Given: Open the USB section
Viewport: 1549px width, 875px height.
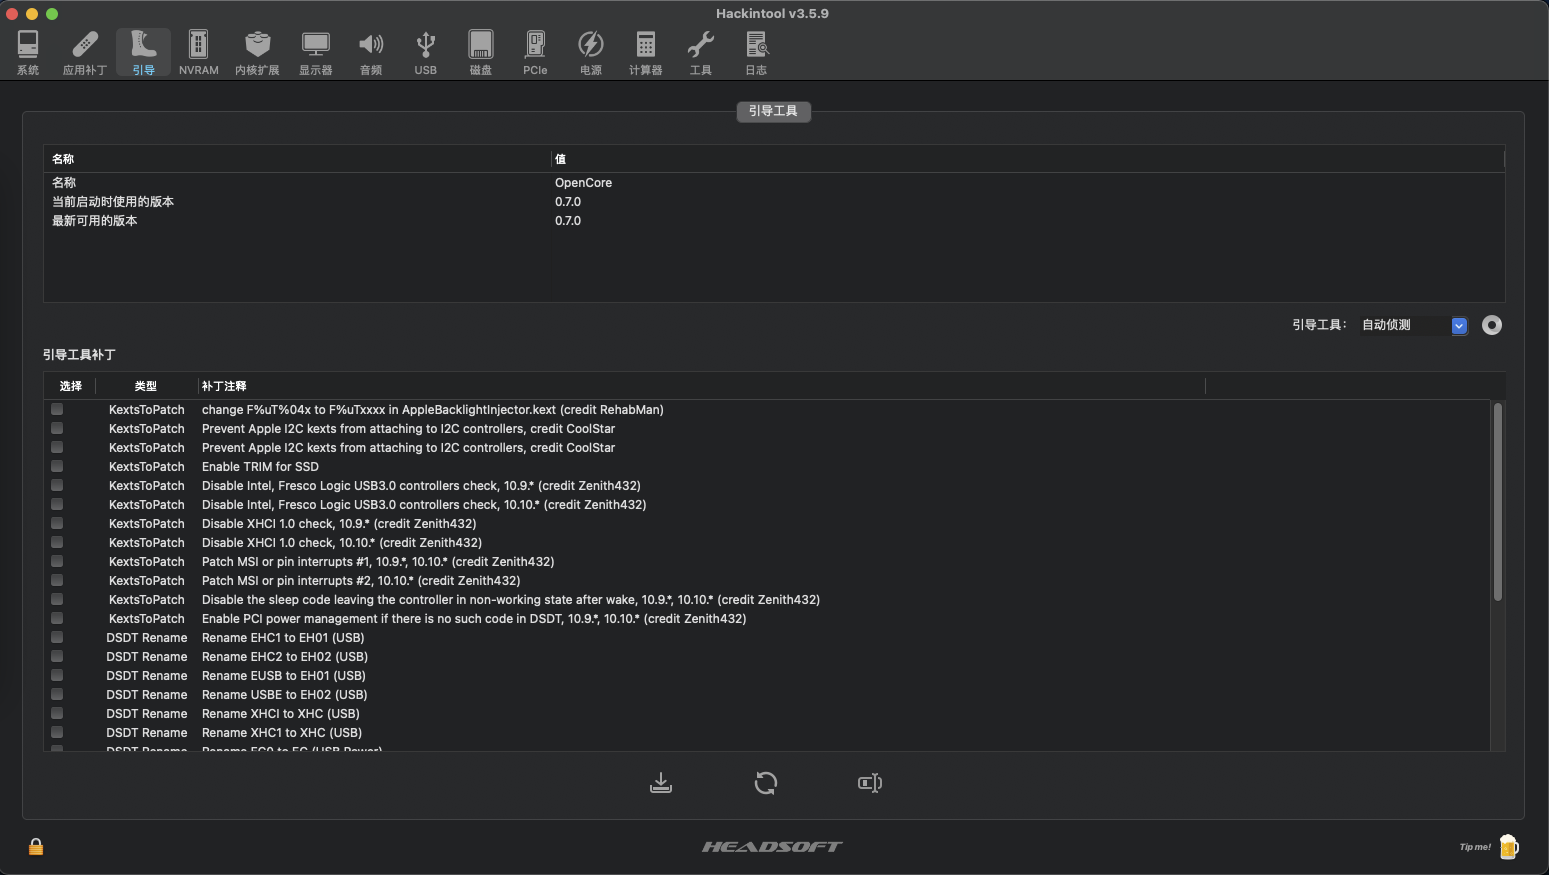Looking at the screenshot, I should (426, 52).
